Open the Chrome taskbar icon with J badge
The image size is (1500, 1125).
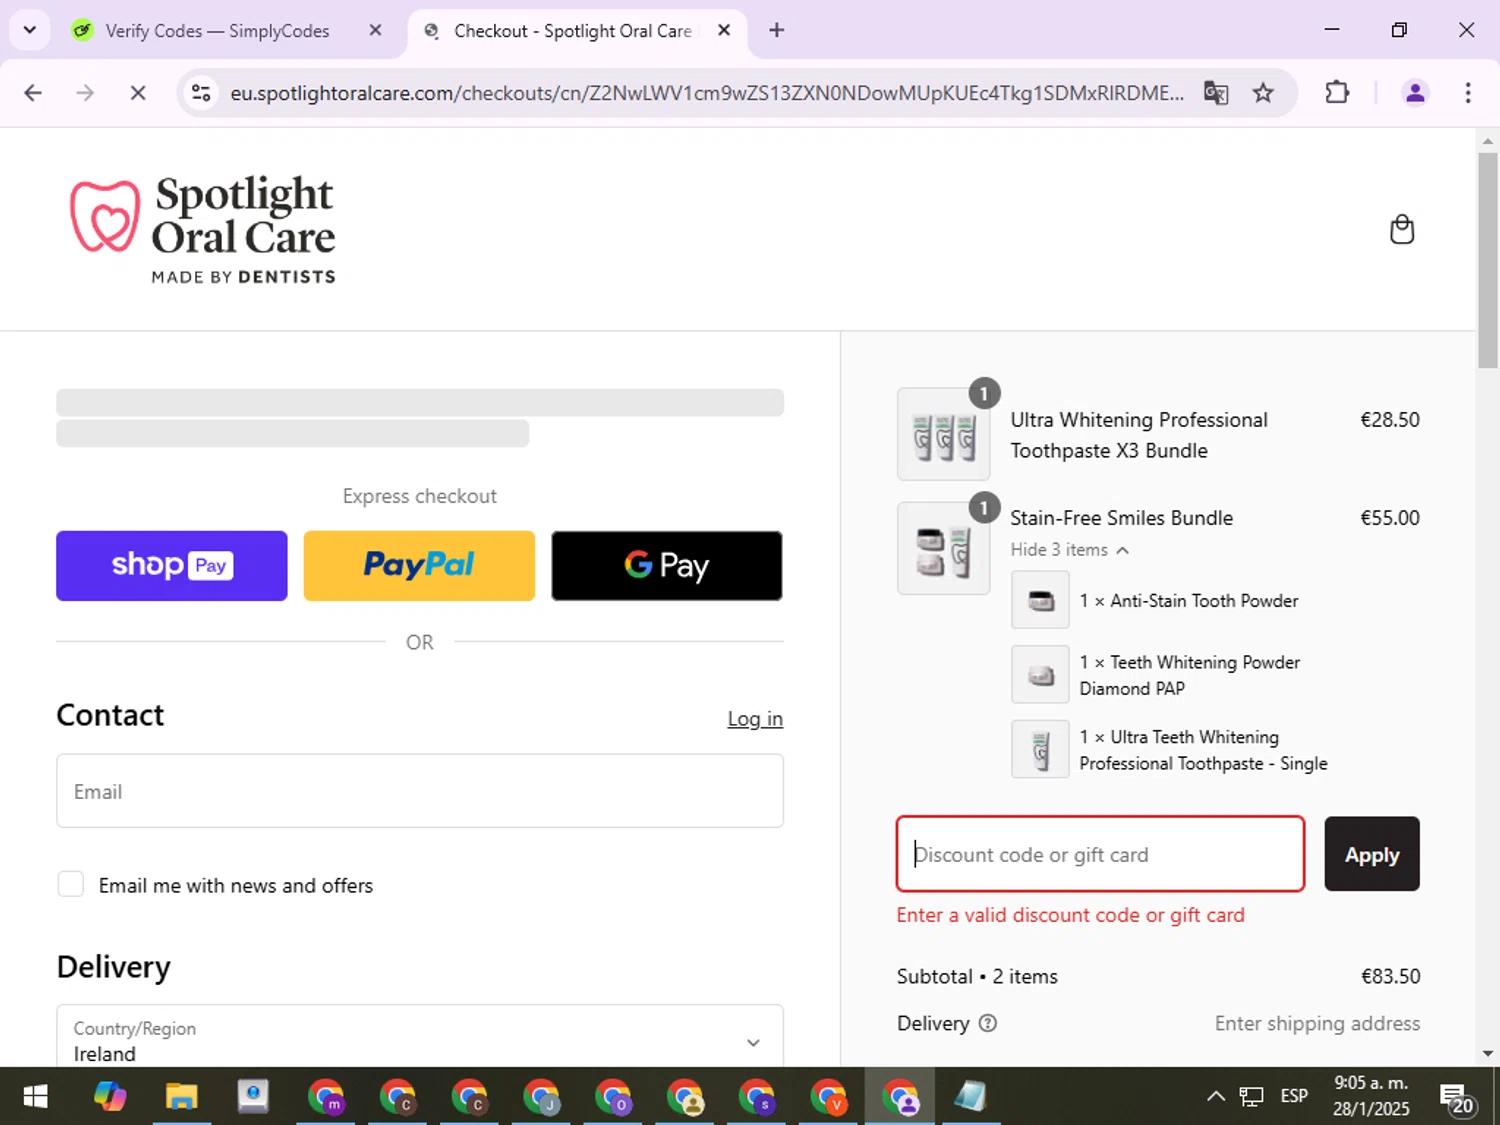pyautogui.click(x=541, y=1097)
